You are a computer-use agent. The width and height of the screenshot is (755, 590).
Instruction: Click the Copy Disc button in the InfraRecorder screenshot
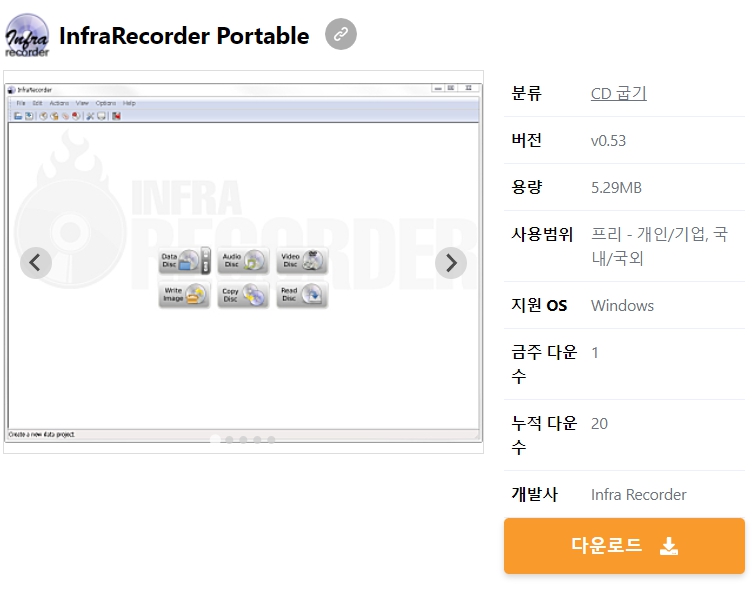point(243,294)
